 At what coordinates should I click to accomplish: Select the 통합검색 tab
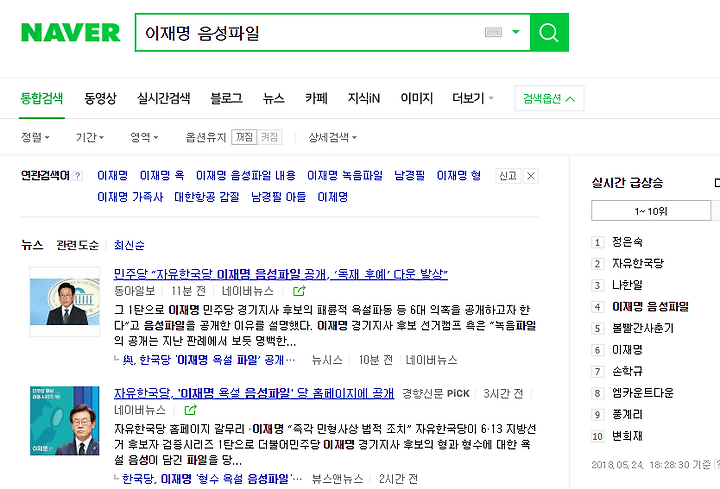(42, 98)
